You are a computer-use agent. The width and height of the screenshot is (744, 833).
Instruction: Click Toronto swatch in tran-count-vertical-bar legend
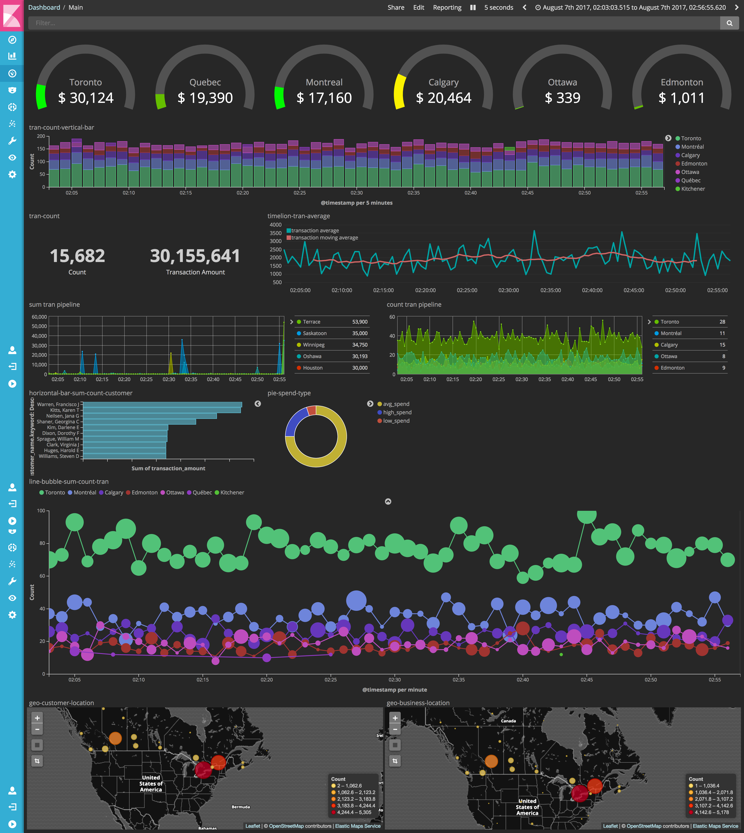[678, 138]
